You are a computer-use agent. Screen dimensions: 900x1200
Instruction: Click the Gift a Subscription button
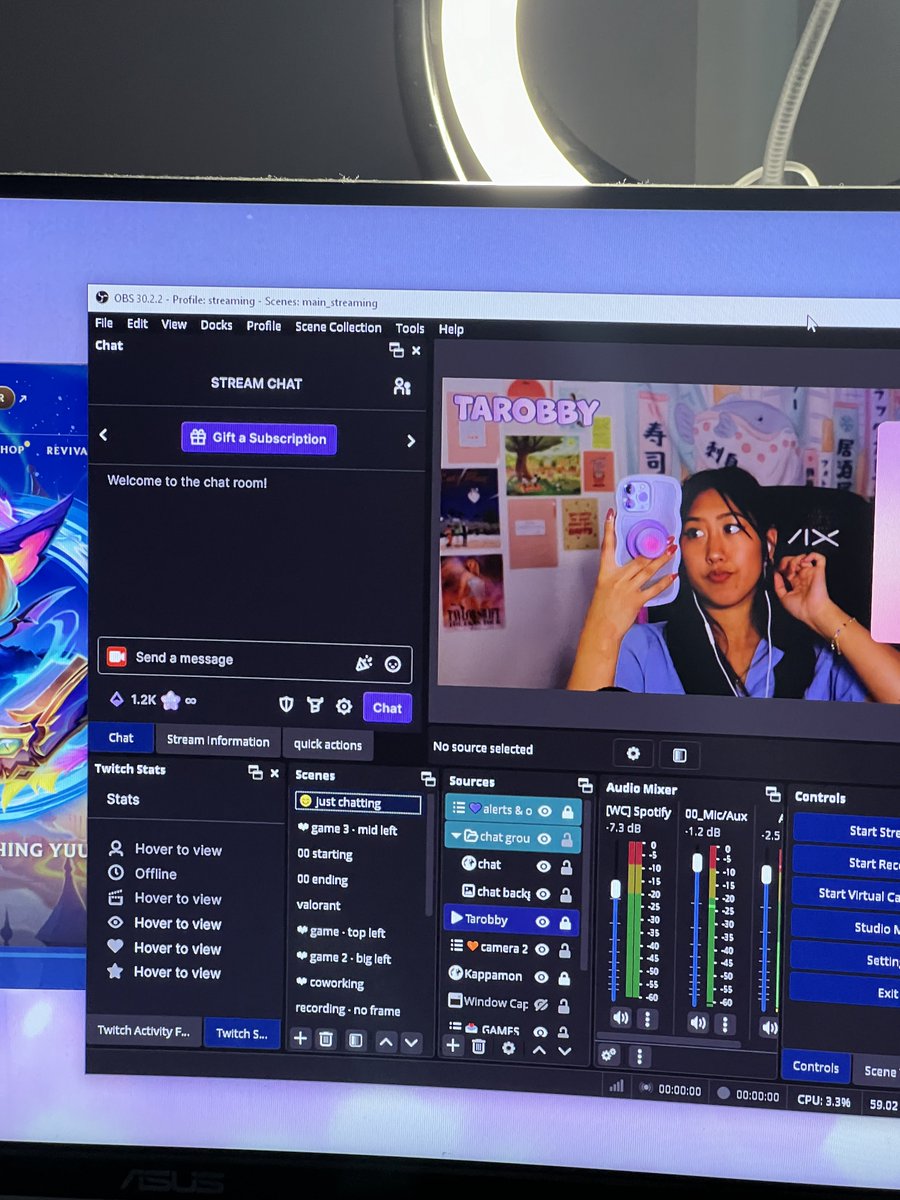tap(259, 438)
